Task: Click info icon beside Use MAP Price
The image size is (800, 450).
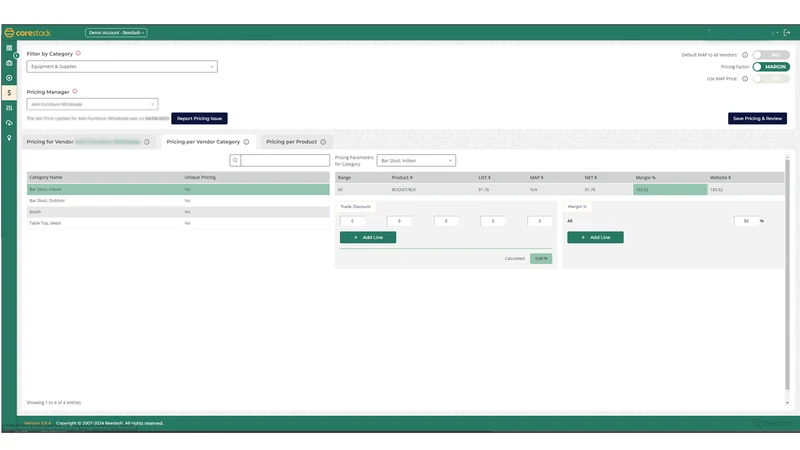Action: pos(745,79)
